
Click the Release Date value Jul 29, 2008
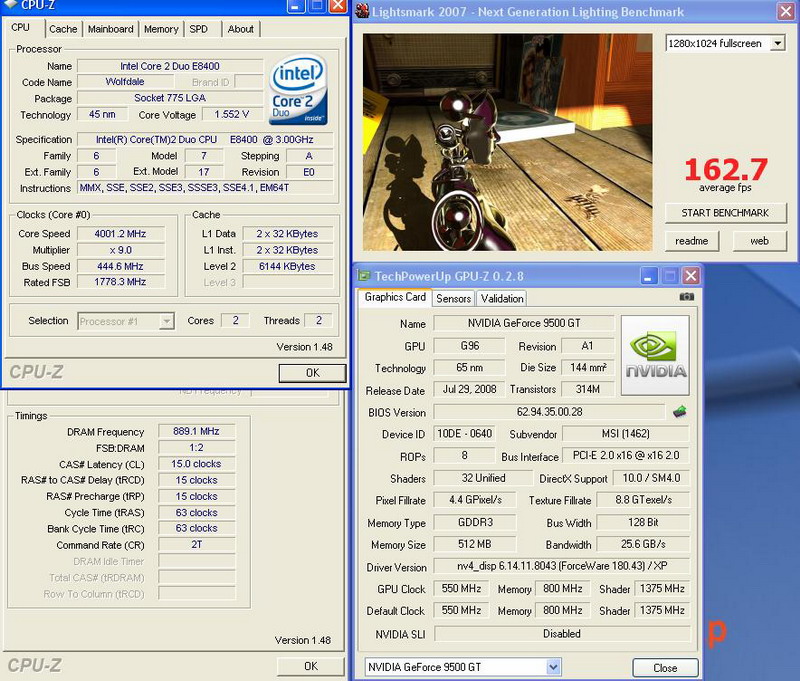pos(469,389)
